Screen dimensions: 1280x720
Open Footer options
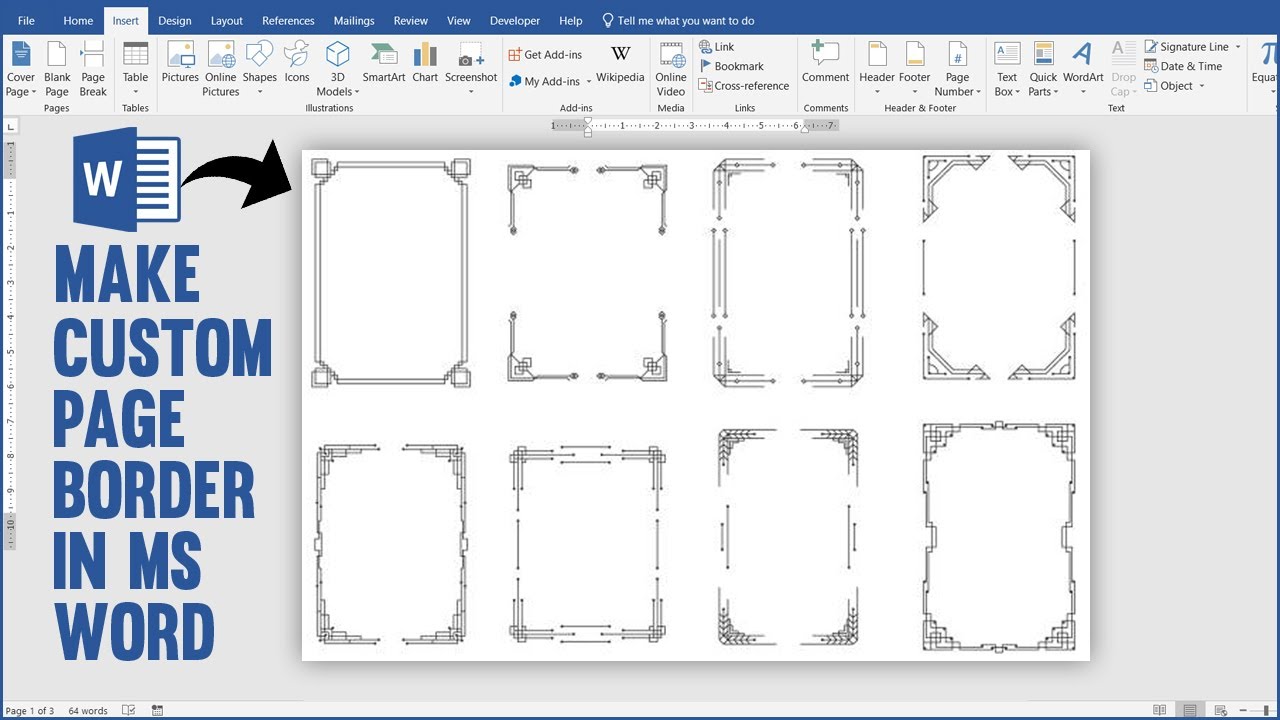[x=915, y=69]
